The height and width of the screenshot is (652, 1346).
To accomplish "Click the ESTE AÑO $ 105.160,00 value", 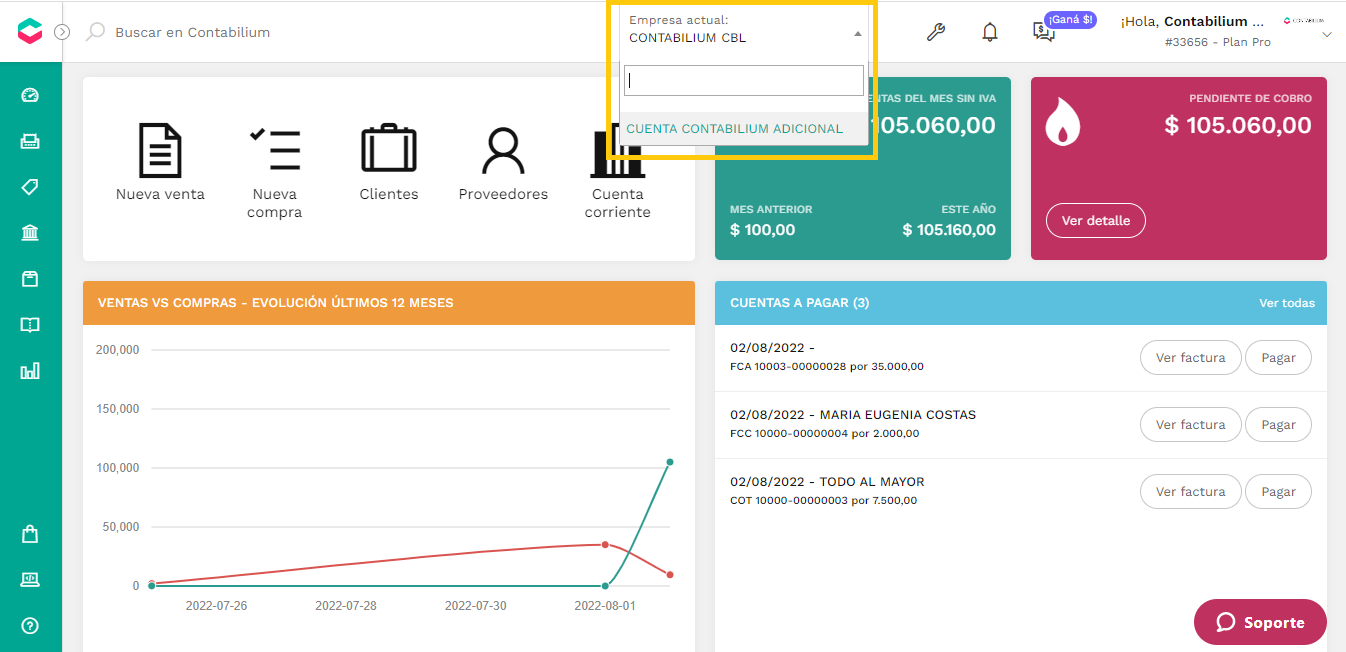I will (949, 230).
